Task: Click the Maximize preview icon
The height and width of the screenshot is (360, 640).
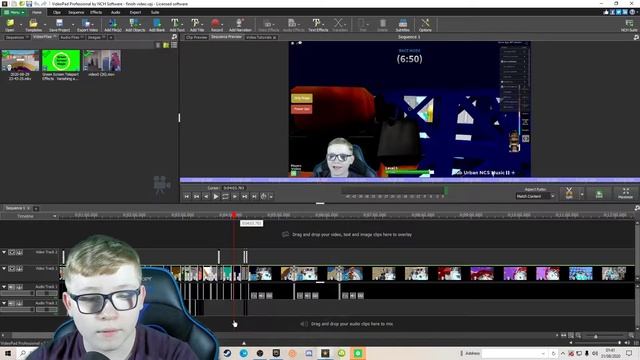Action: click(625, 193)
